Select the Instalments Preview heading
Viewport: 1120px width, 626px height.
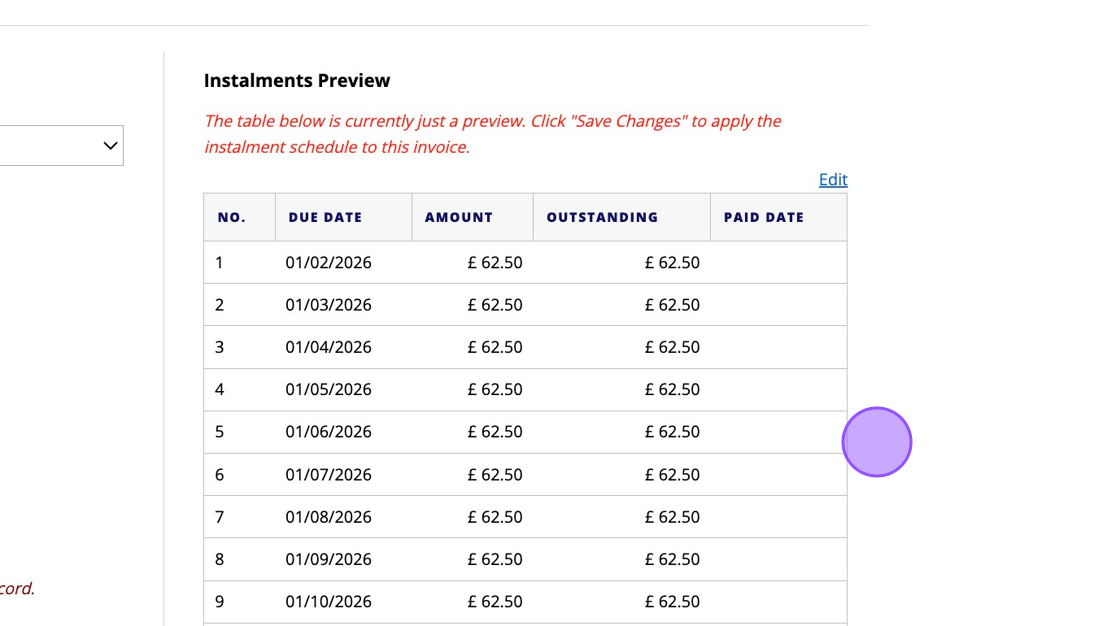[x=297, y=81]
